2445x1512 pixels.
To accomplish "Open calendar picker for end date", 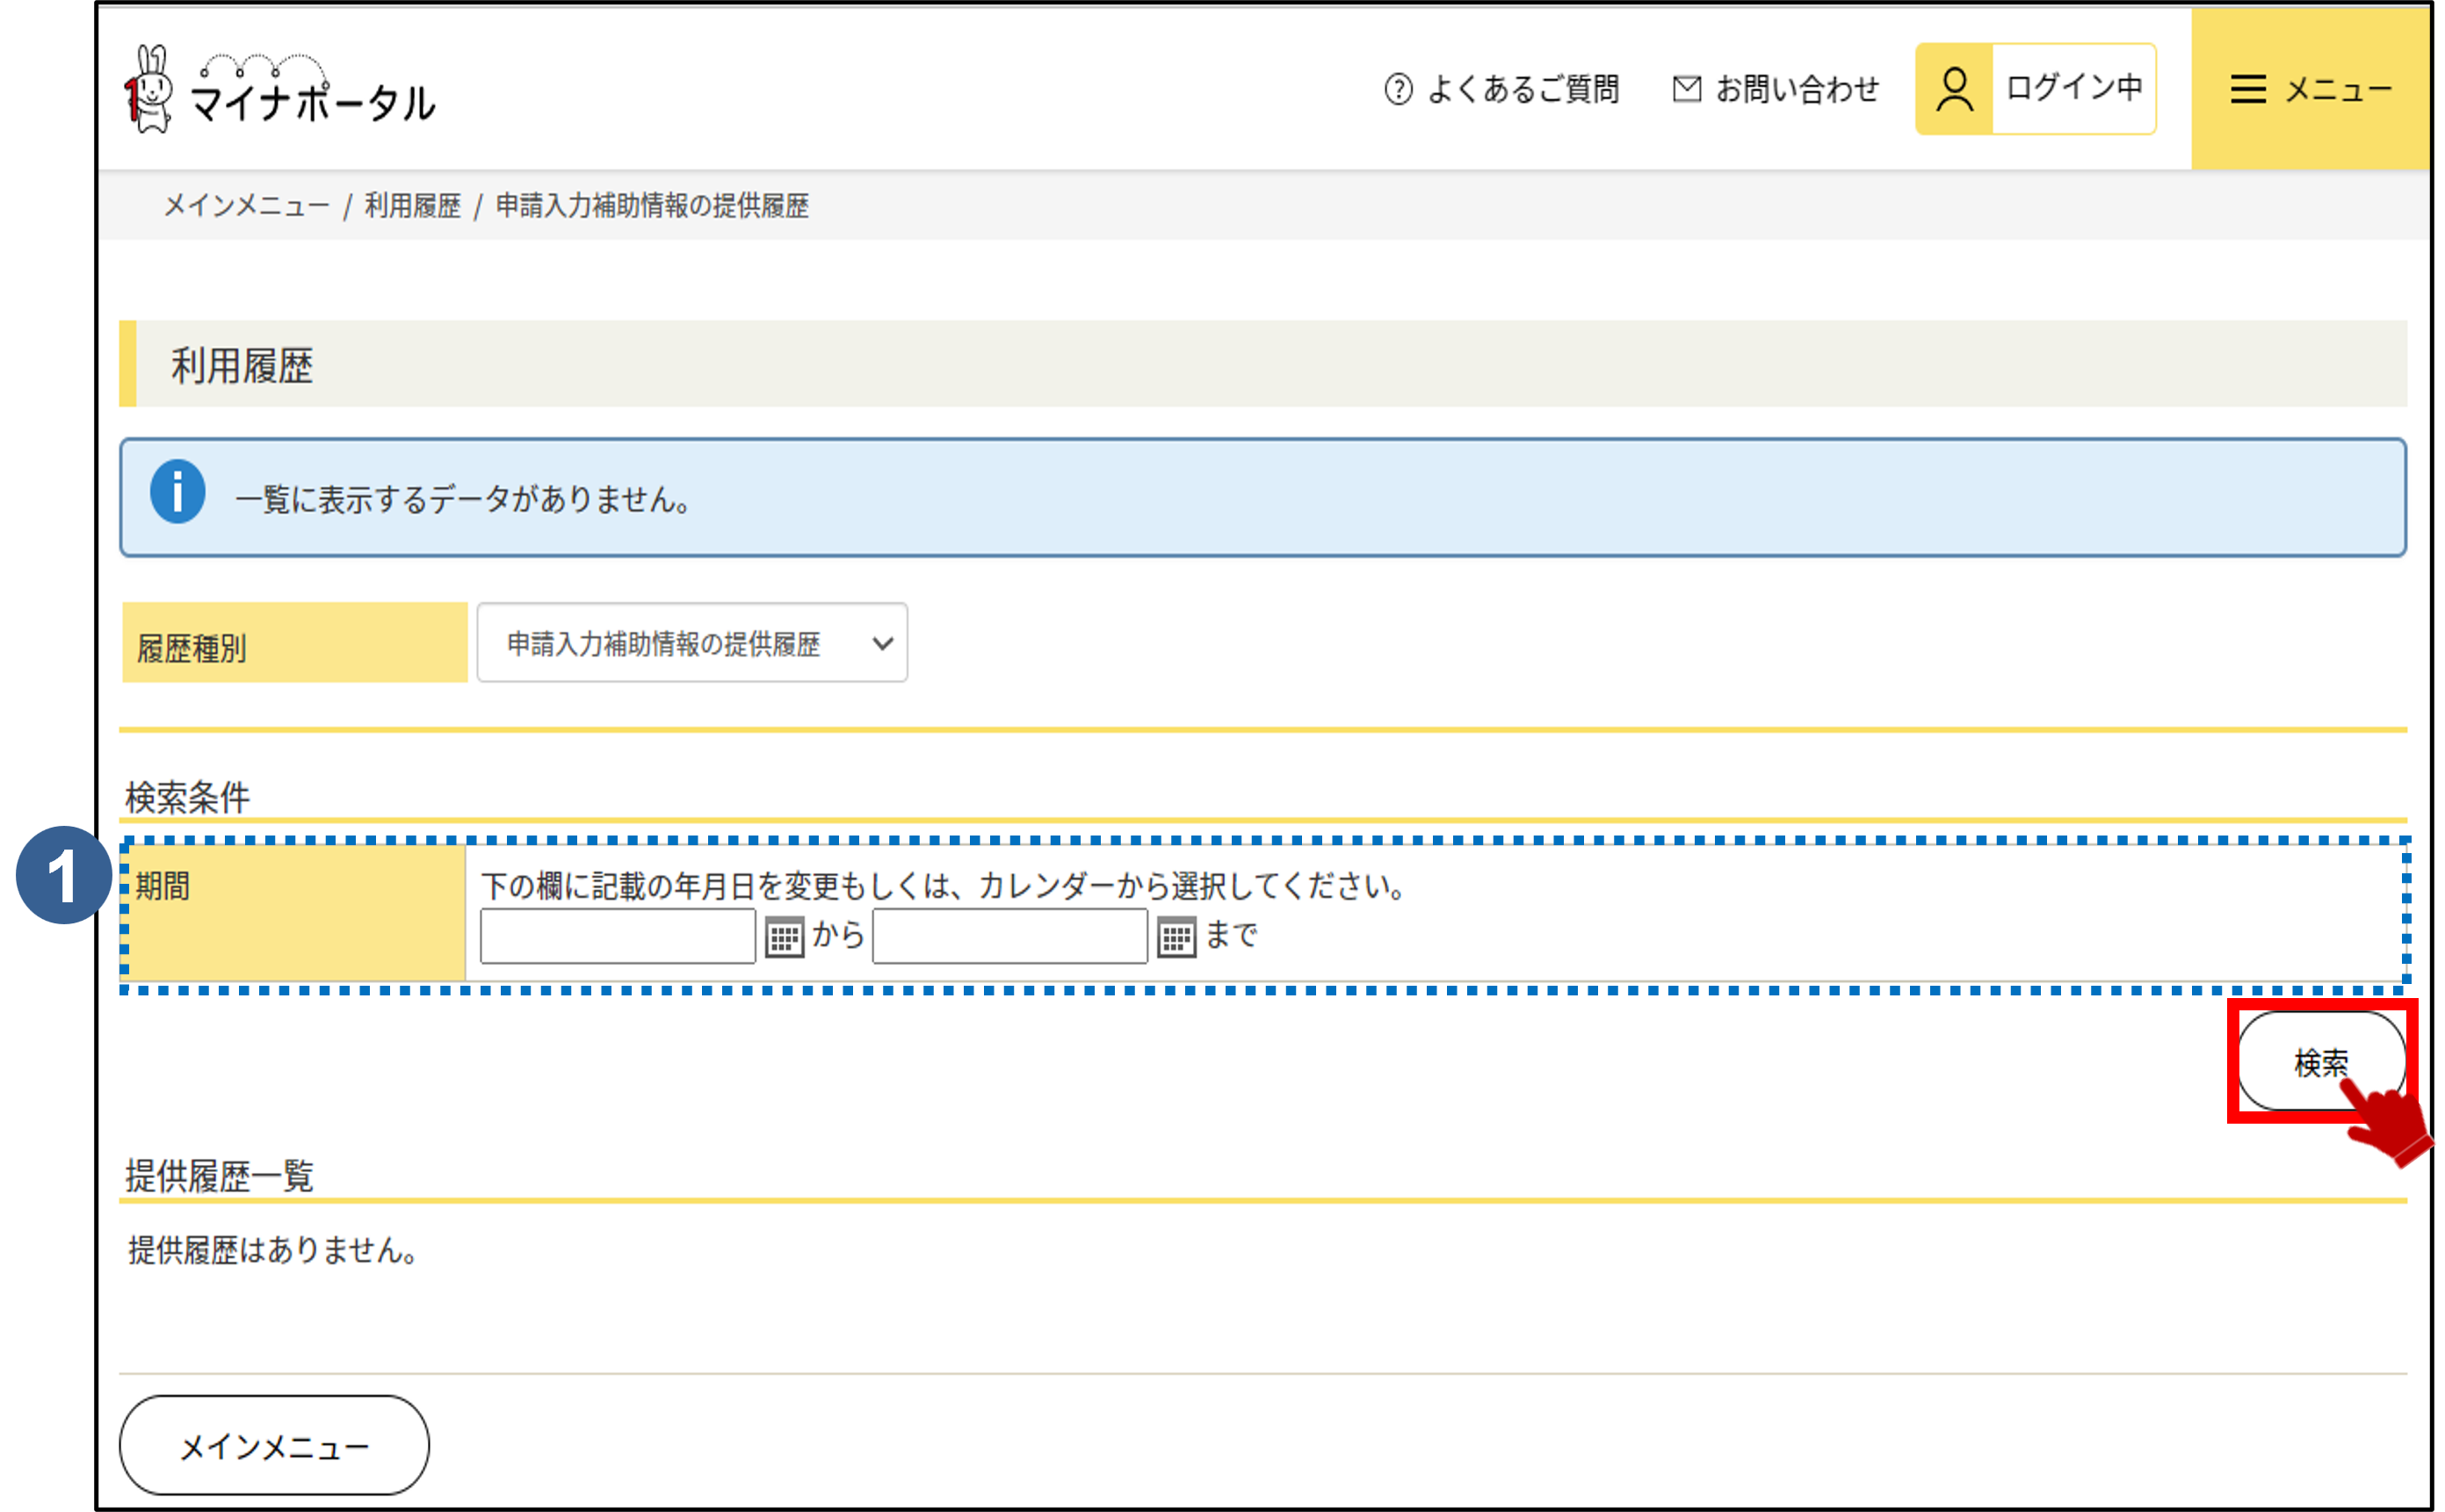I will click(x=1176, y=938).
